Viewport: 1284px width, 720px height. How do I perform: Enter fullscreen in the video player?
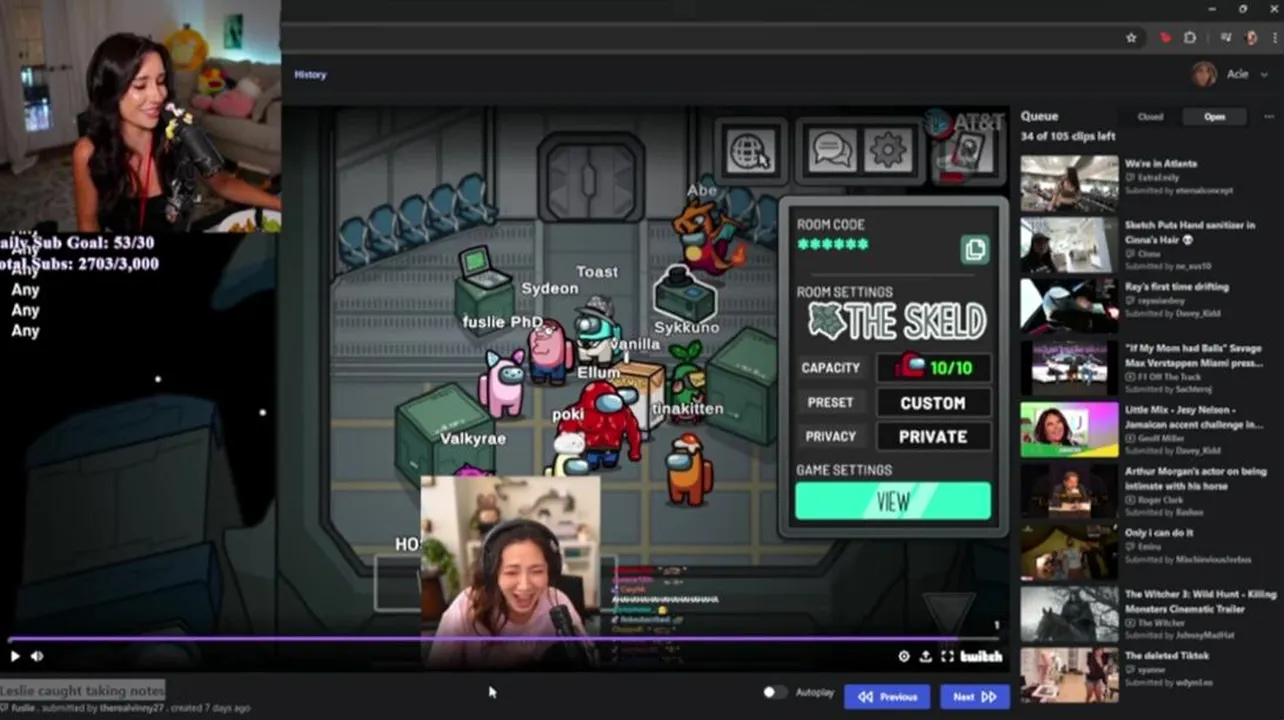947,656
